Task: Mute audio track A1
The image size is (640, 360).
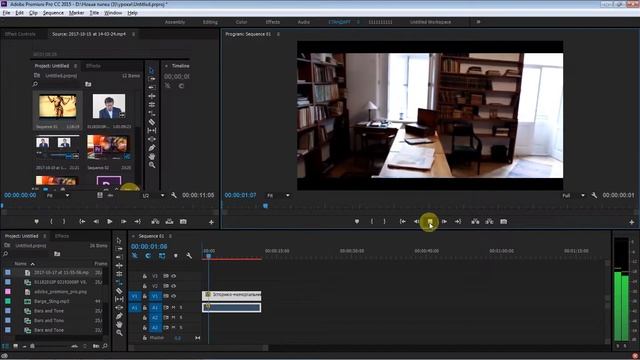Action: coord(173,307)
